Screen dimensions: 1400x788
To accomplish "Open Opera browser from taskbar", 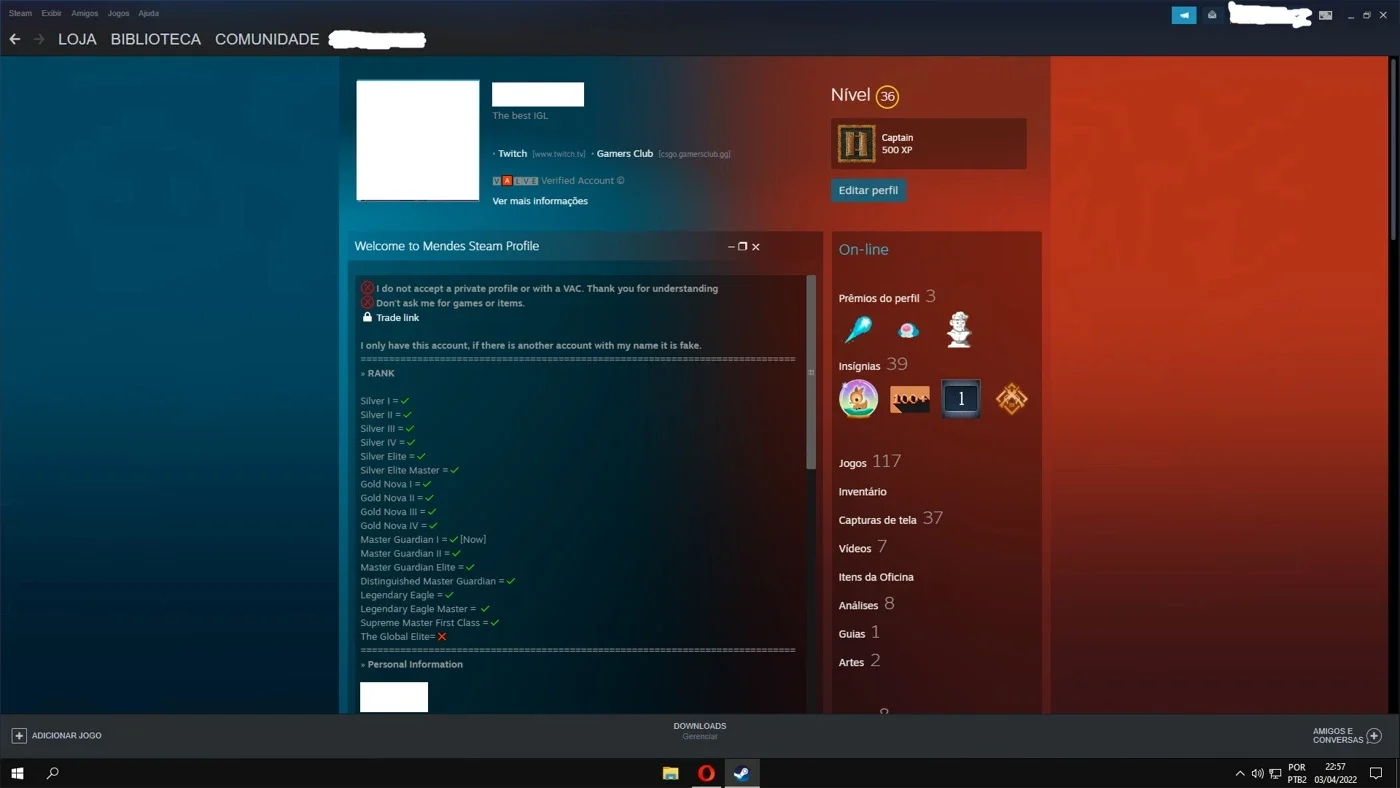I will tap(706, 773).
